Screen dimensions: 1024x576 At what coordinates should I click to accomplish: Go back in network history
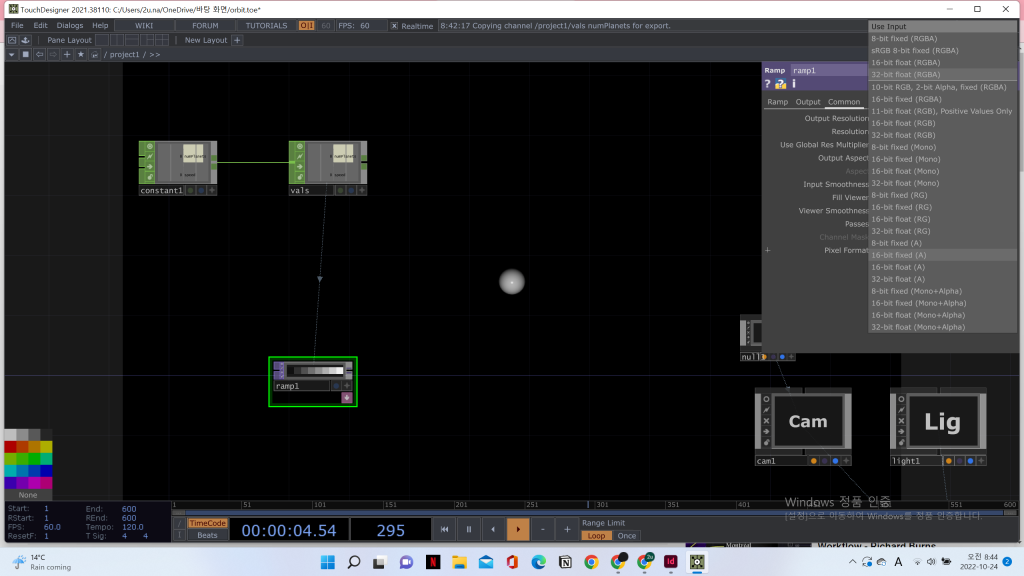click(39, 54)
